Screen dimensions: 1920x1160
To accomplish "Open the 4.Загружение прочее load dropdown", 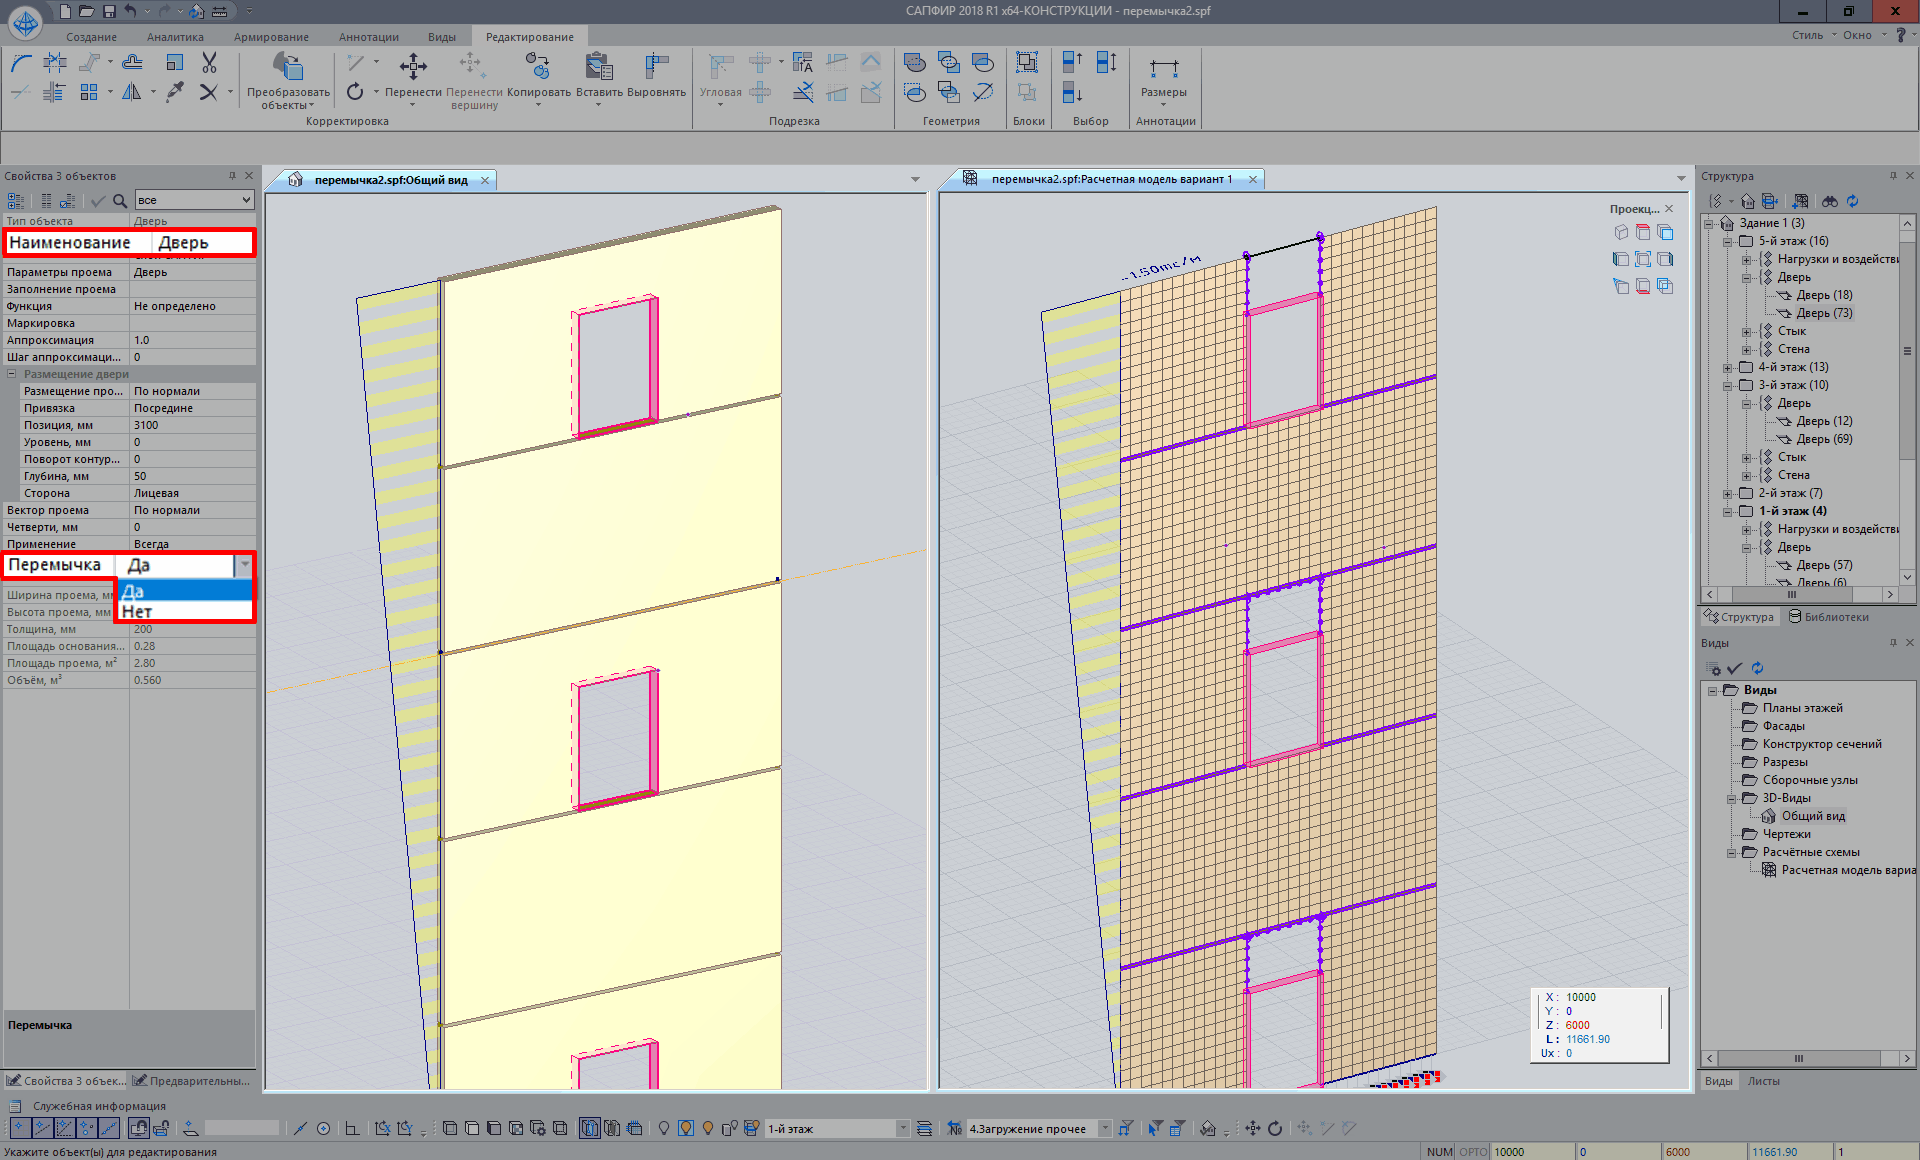I will tap(1105, 1128).
